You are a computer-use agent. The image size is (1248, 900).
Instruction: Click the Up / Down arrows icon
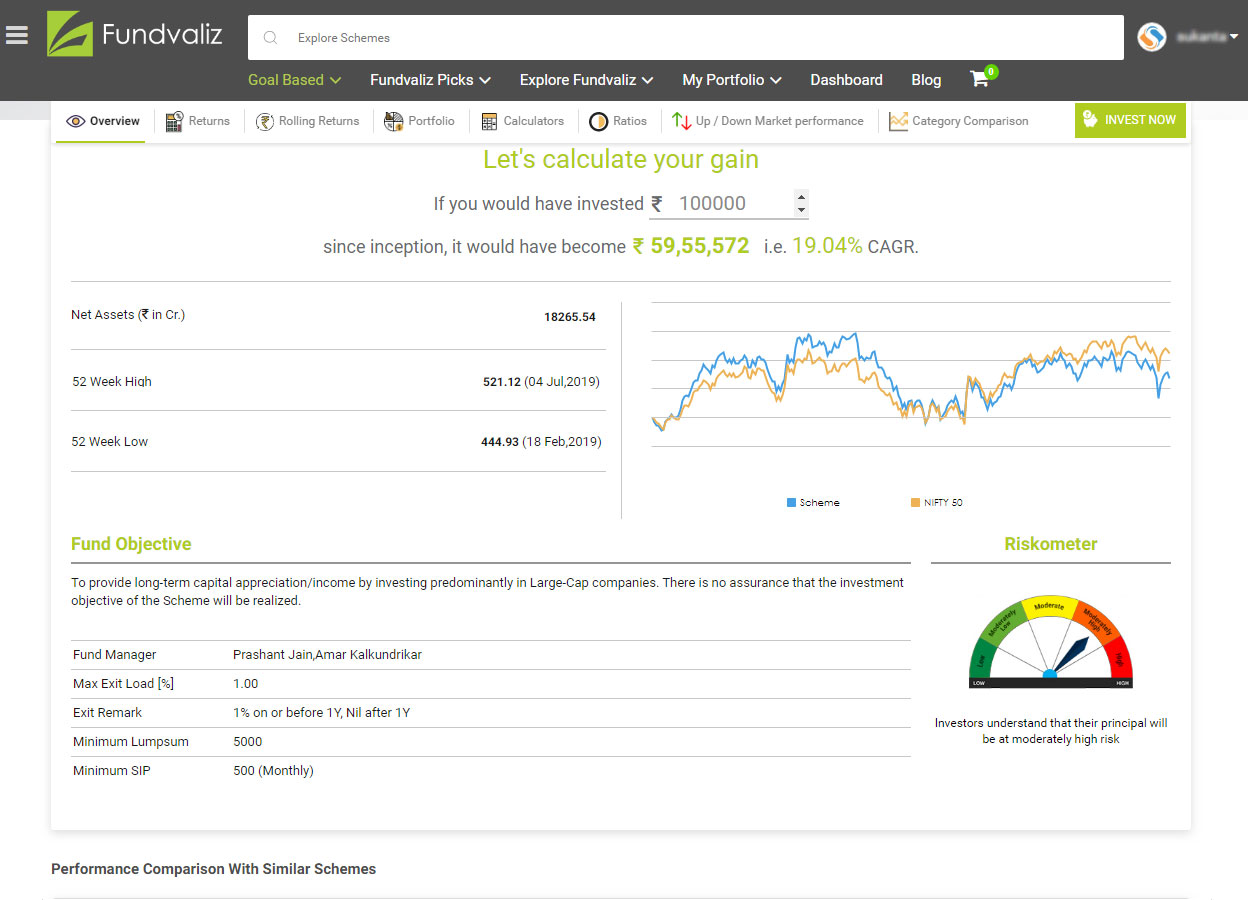(682, 121)
